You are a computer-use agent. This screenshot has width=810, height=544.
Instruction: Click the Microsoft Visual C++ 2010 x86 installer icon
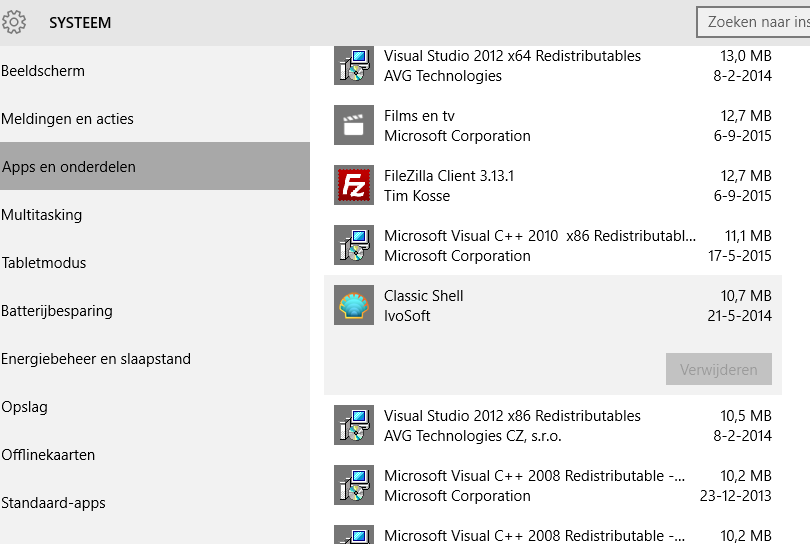354,245
